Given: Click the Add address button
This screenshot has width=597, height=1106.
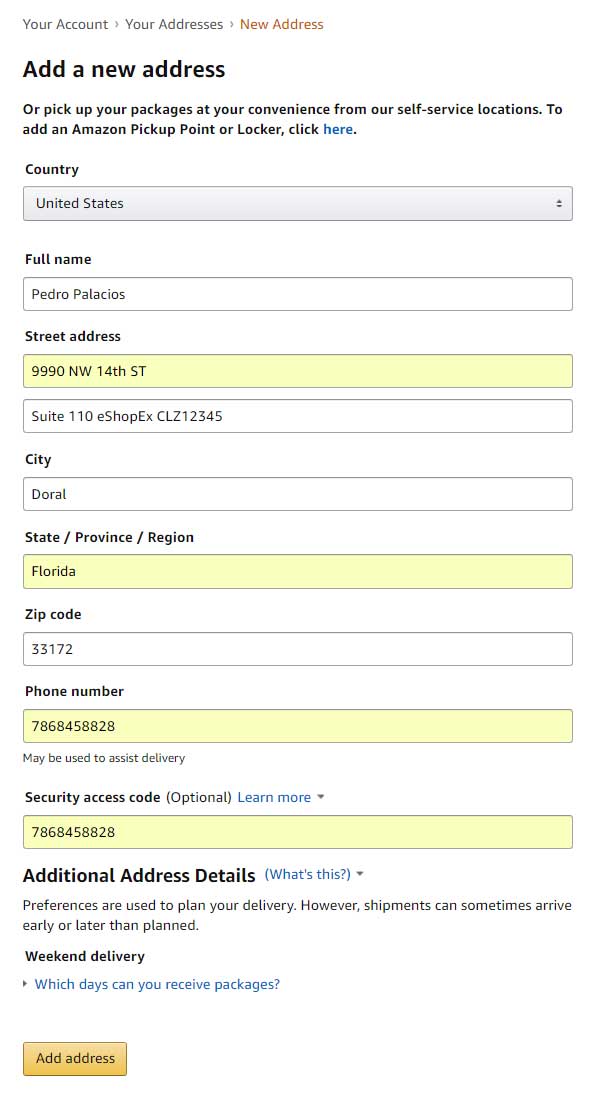Looking at the screenshot, I should pyautogui.click(x=75, y=1058).
